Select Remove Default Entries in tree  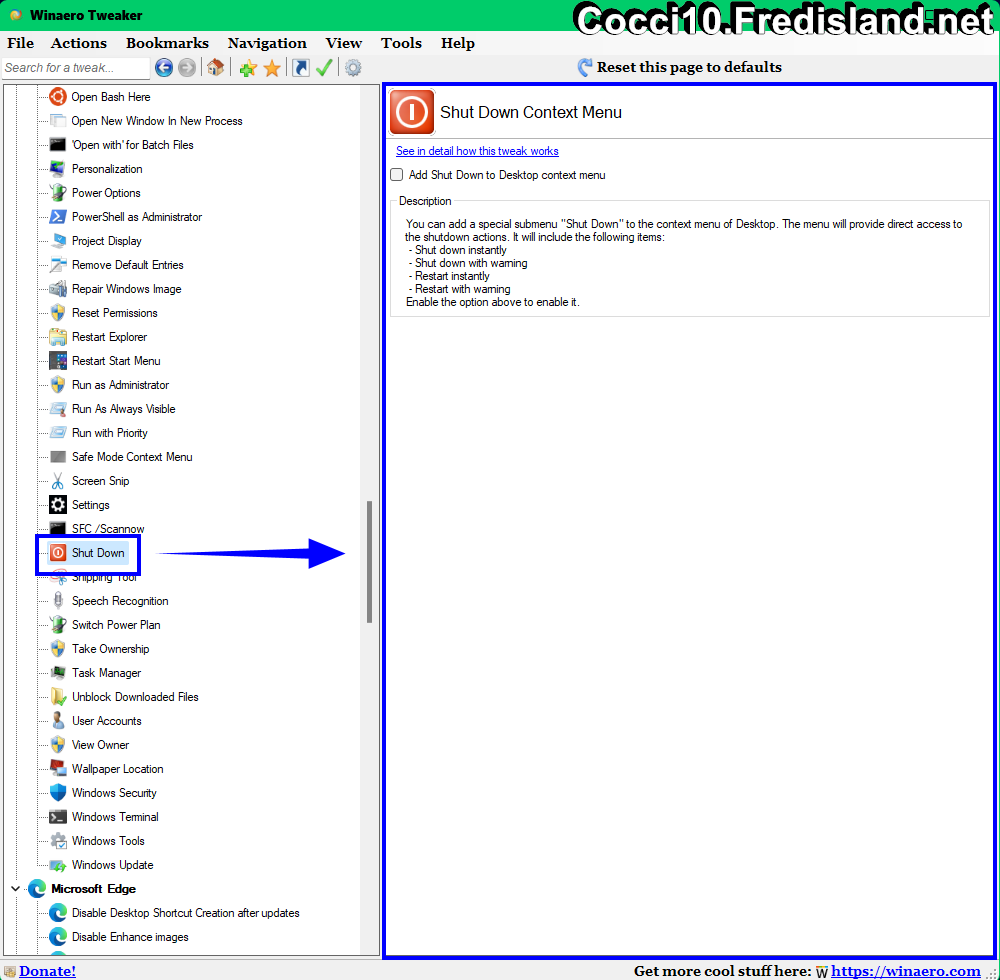click(x=128, y=265)
